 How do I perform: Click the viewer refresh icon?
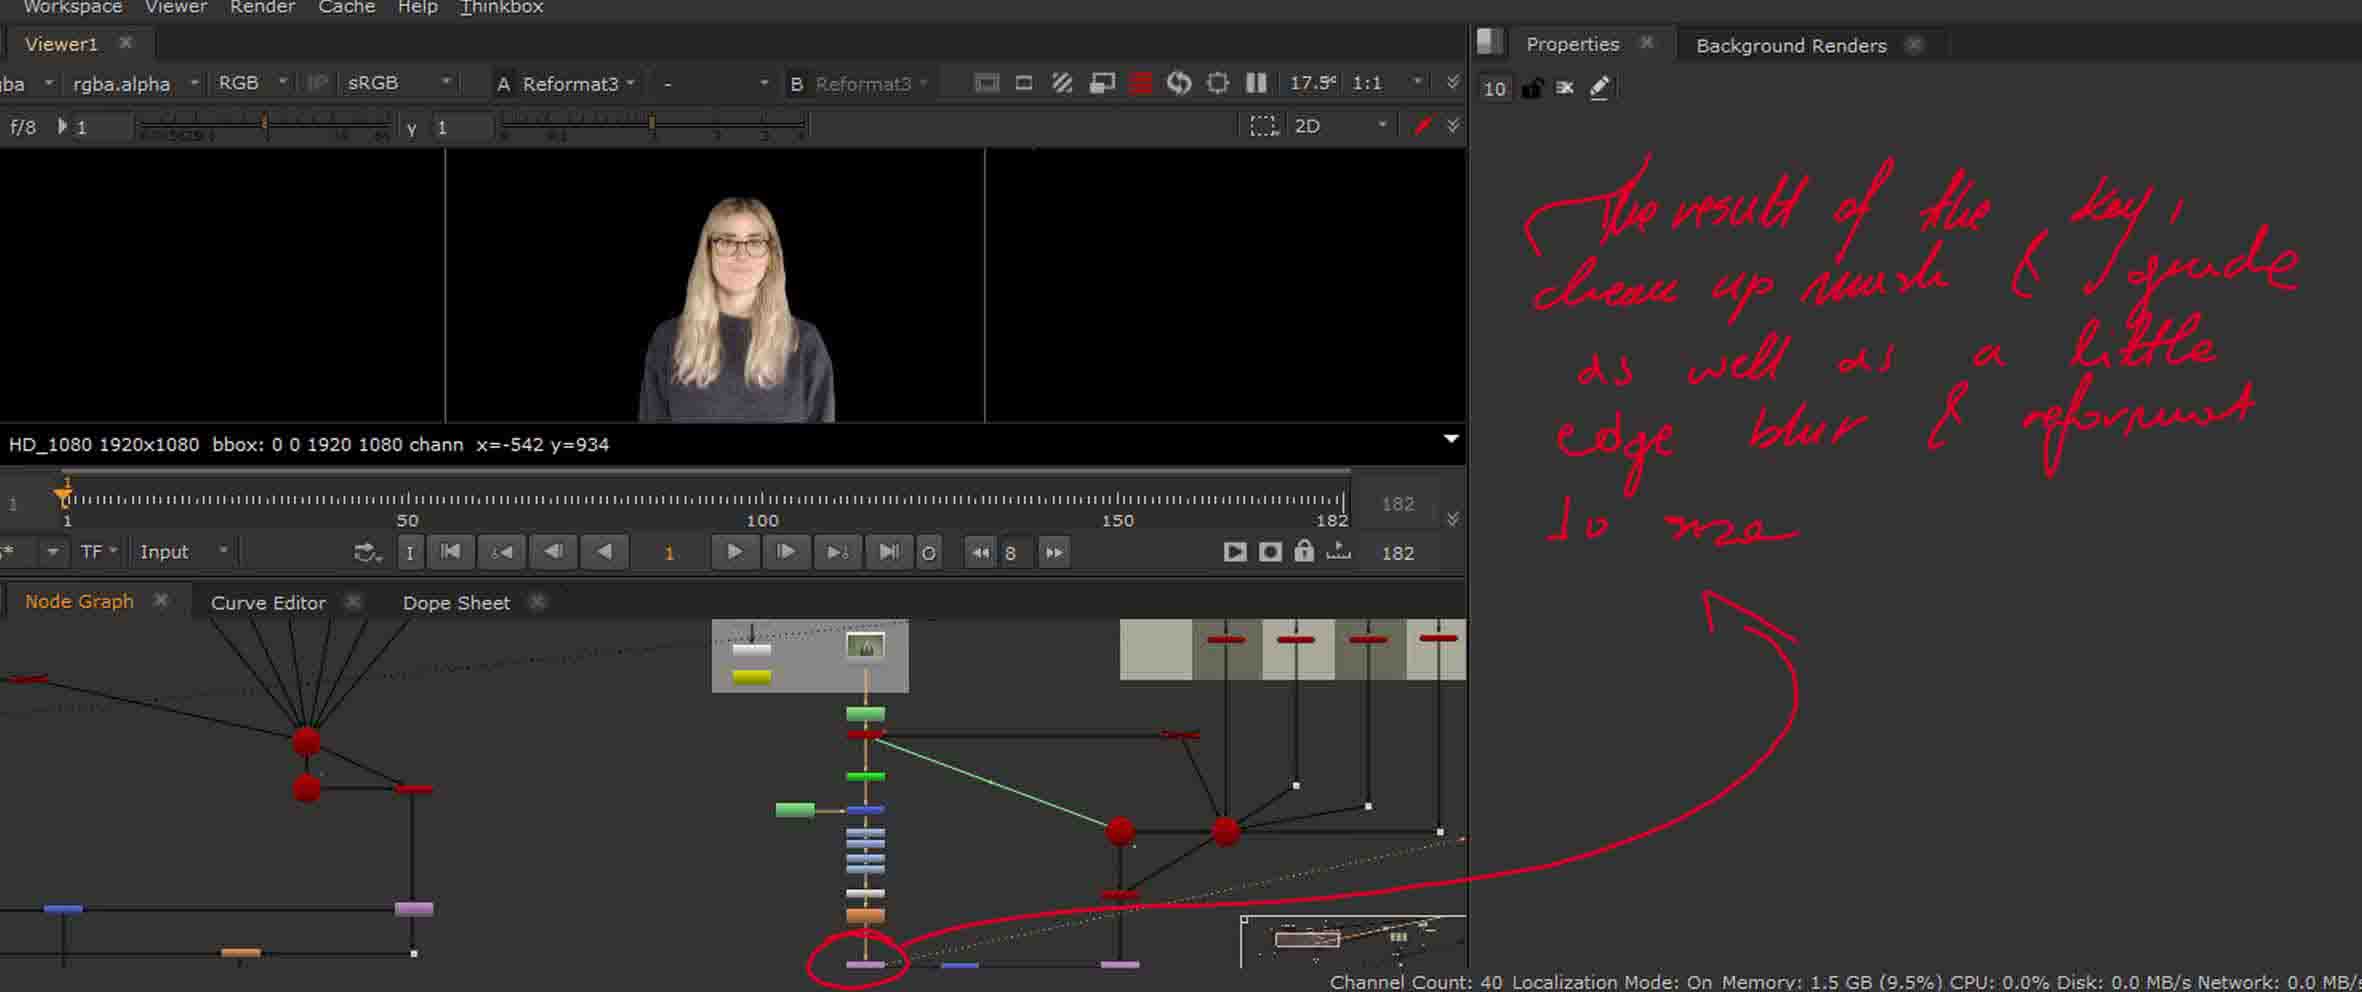1179,83
